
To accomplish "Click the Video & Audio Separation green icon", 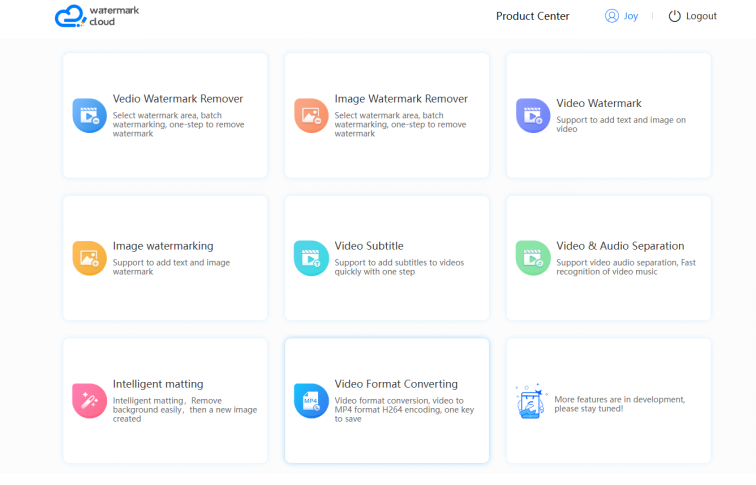I will (x=533, y=258).
